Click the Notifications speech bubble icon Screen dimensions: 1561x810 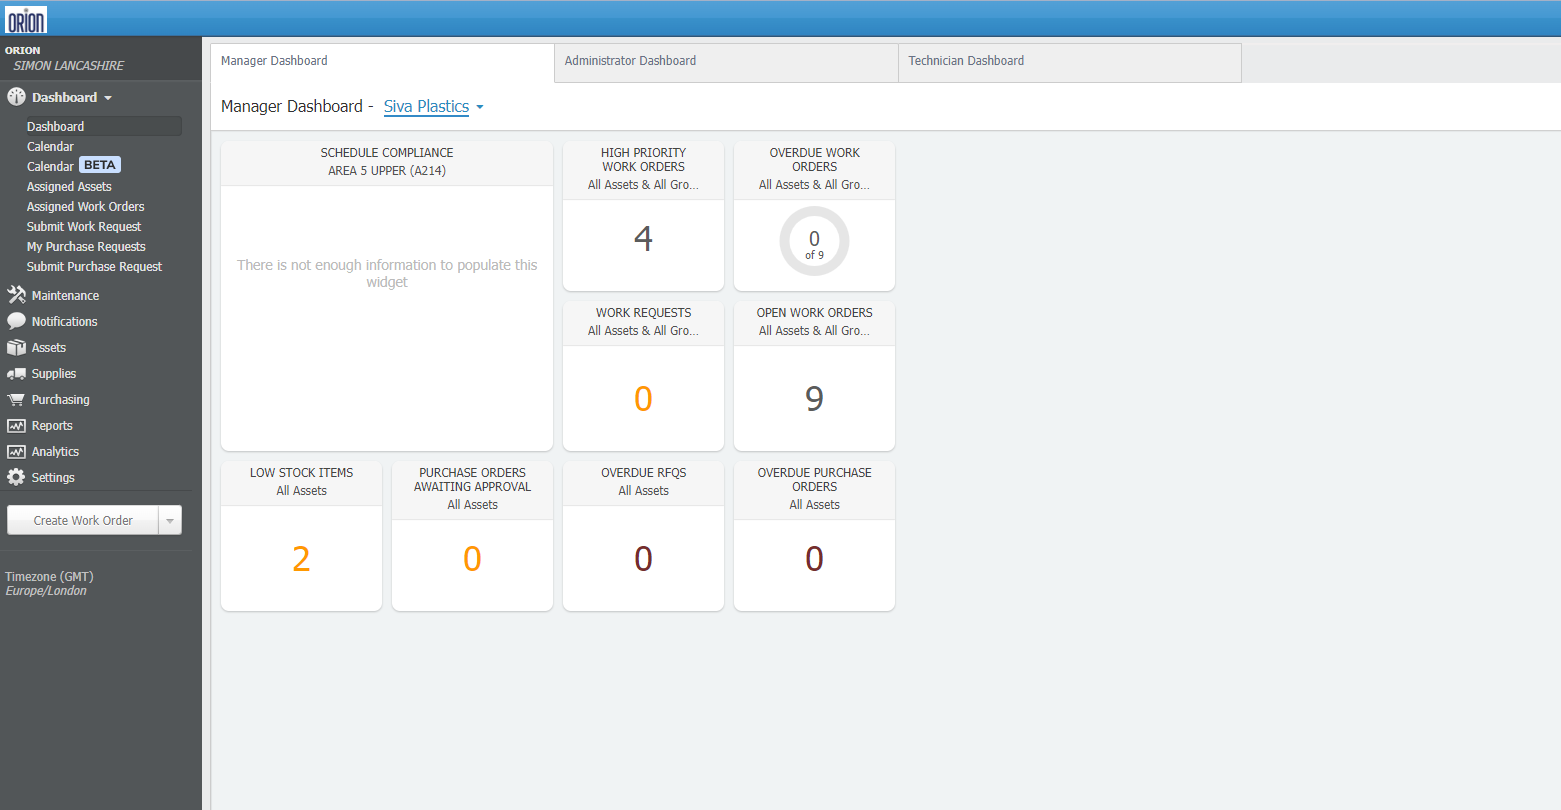(16, 321)
